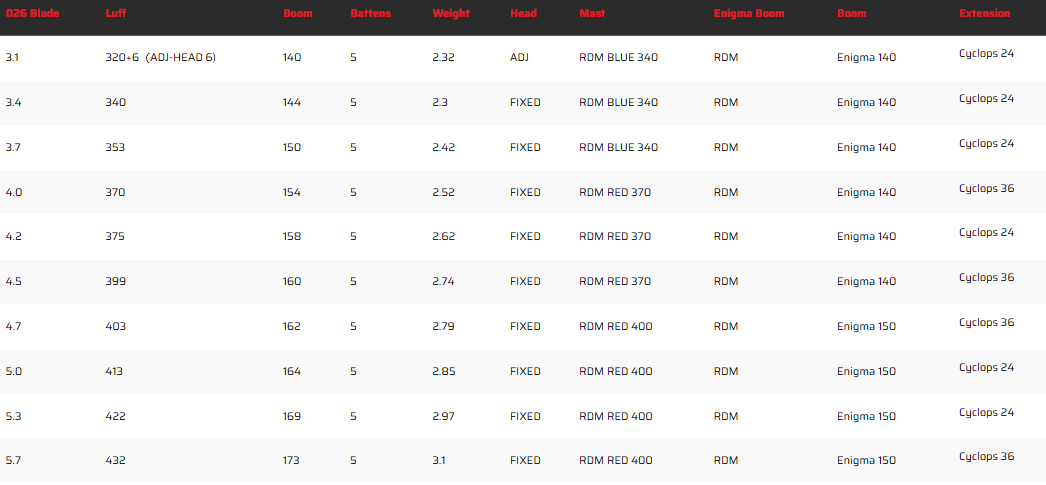The image size is (1046, 485).
Task: Click boom length 150
Action: coord(292,147)
